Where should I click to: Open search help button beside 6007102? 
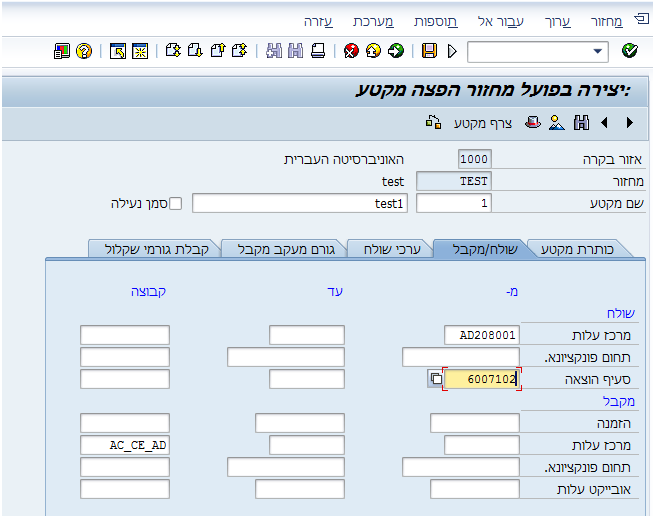pos(436,379)
